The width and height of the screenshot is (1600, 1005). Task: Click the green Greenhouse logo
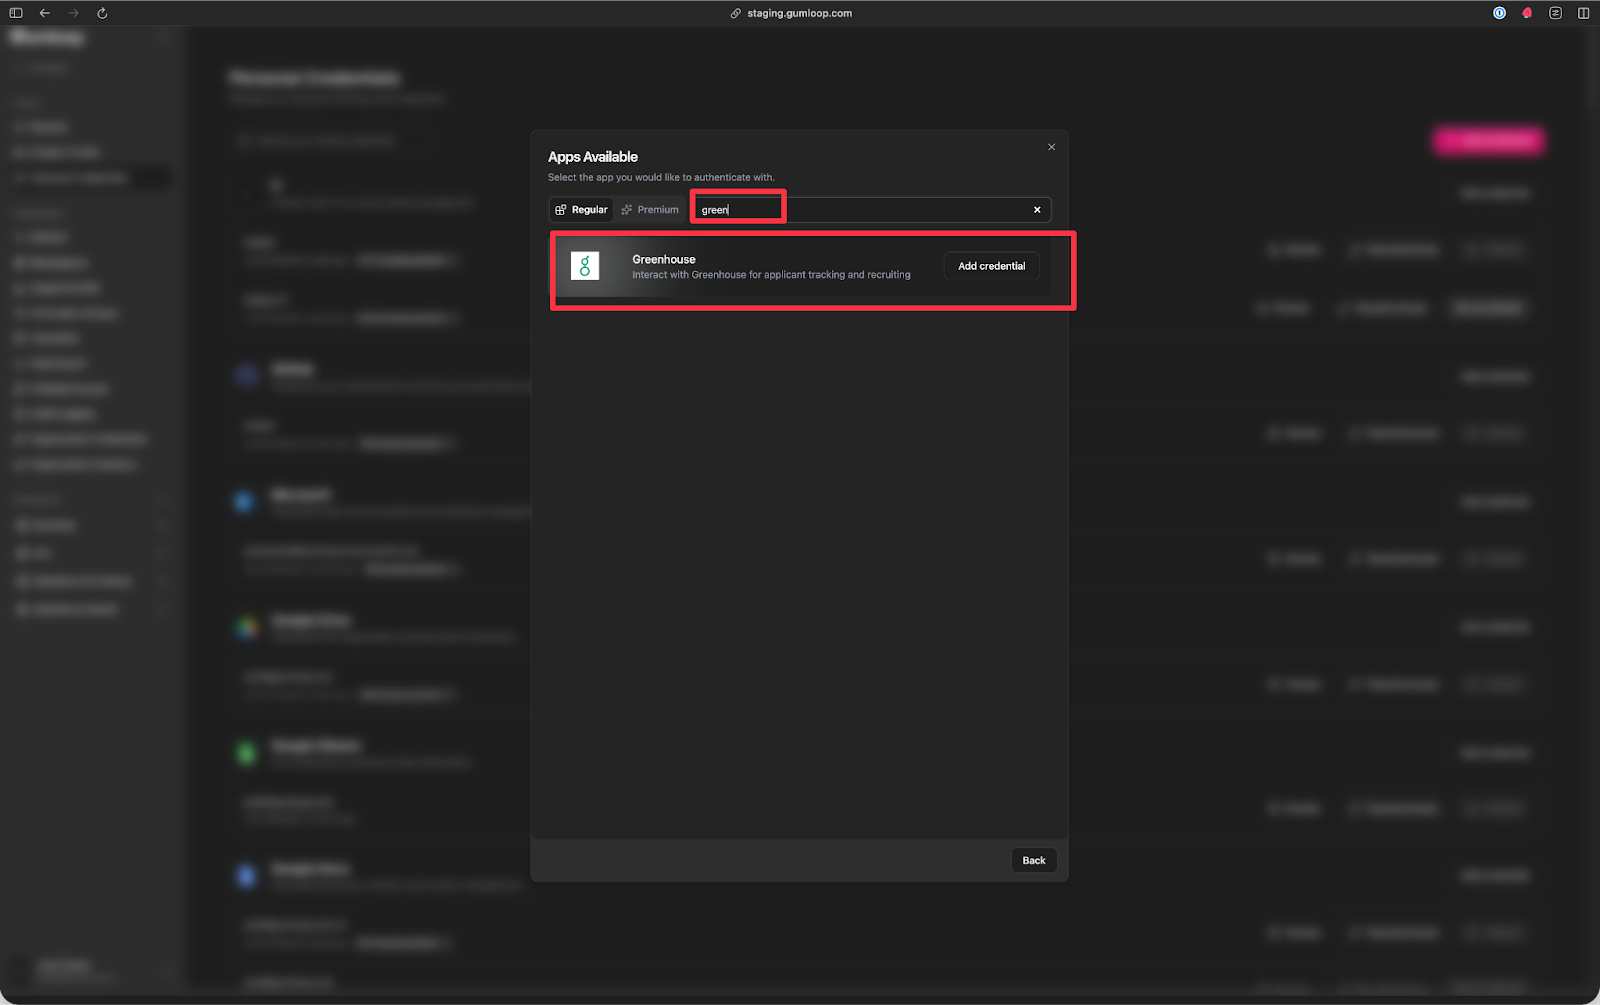point(585,266)
